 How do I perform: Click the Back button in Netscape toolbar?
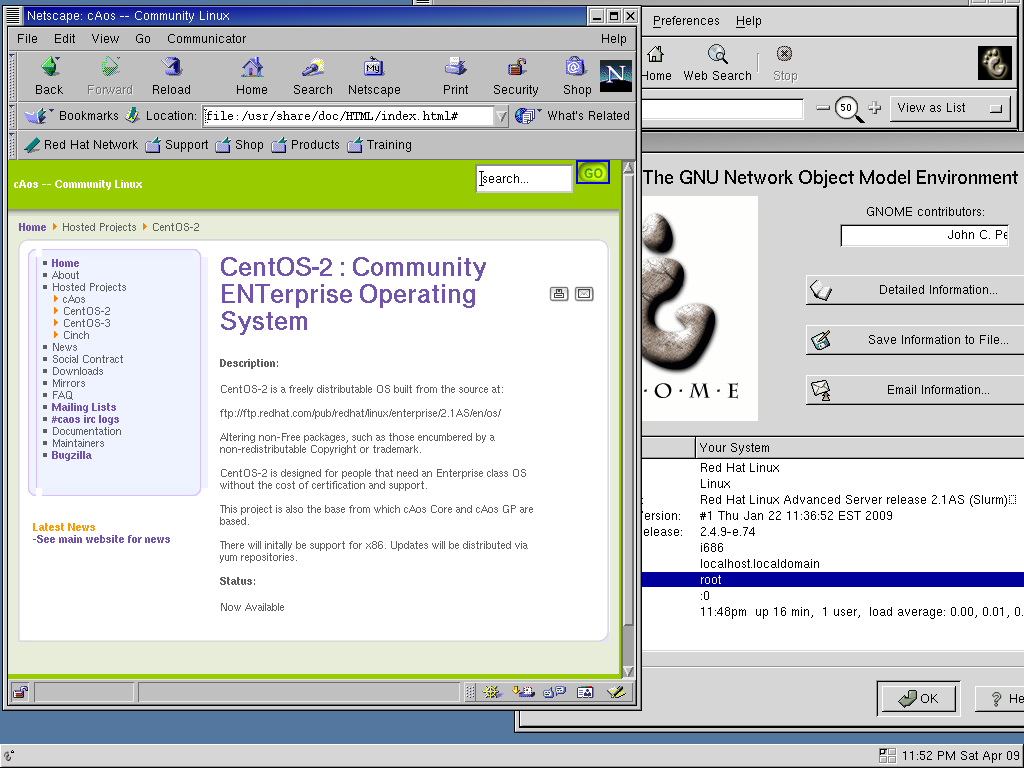(x=49, y=76)
